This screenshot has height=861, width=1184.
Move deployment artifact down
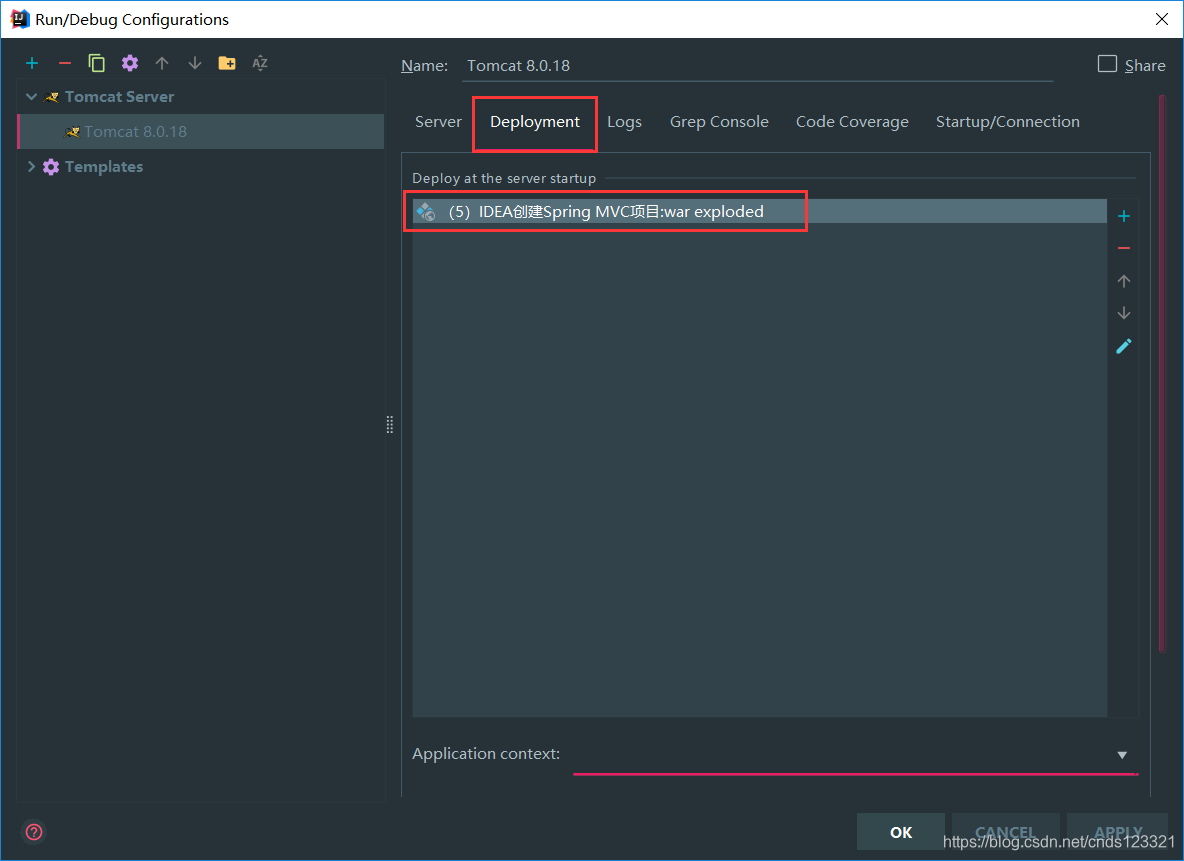pyautogui.click(x=1124, y=313)
